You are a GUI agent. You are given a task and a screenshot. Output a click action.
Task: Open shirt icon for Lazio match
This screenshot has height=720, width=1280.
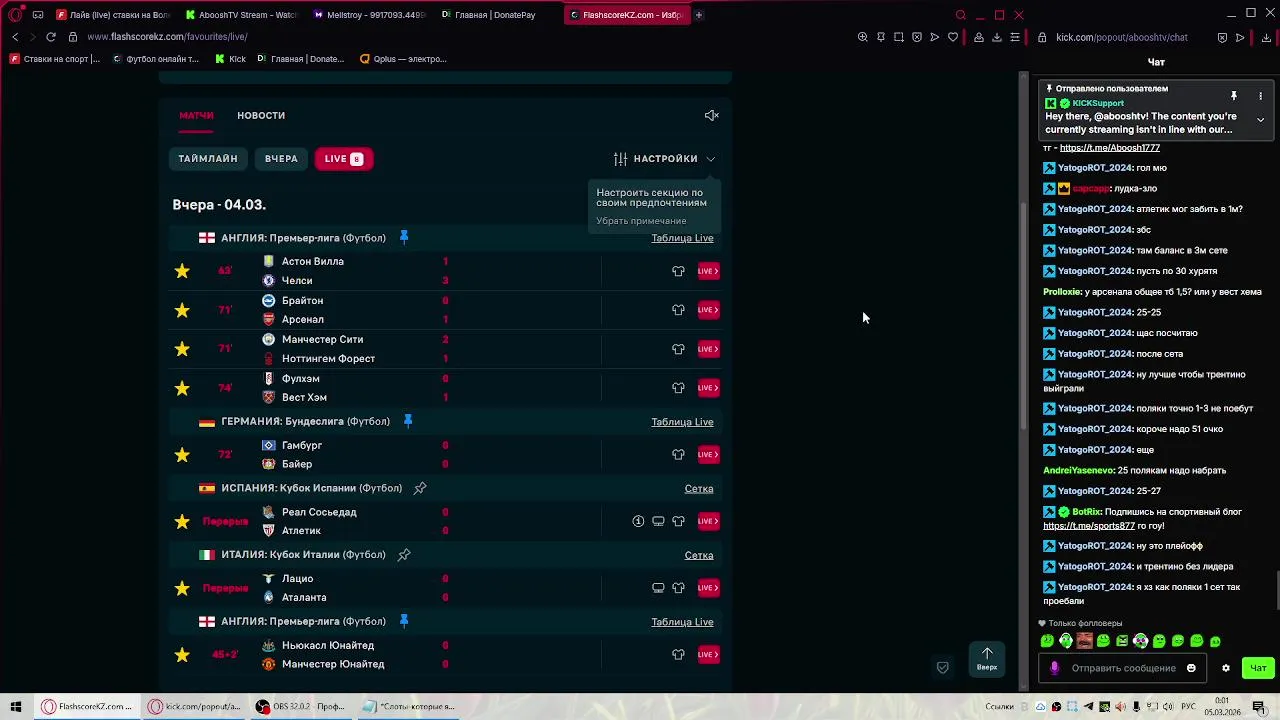pos(678,588)
